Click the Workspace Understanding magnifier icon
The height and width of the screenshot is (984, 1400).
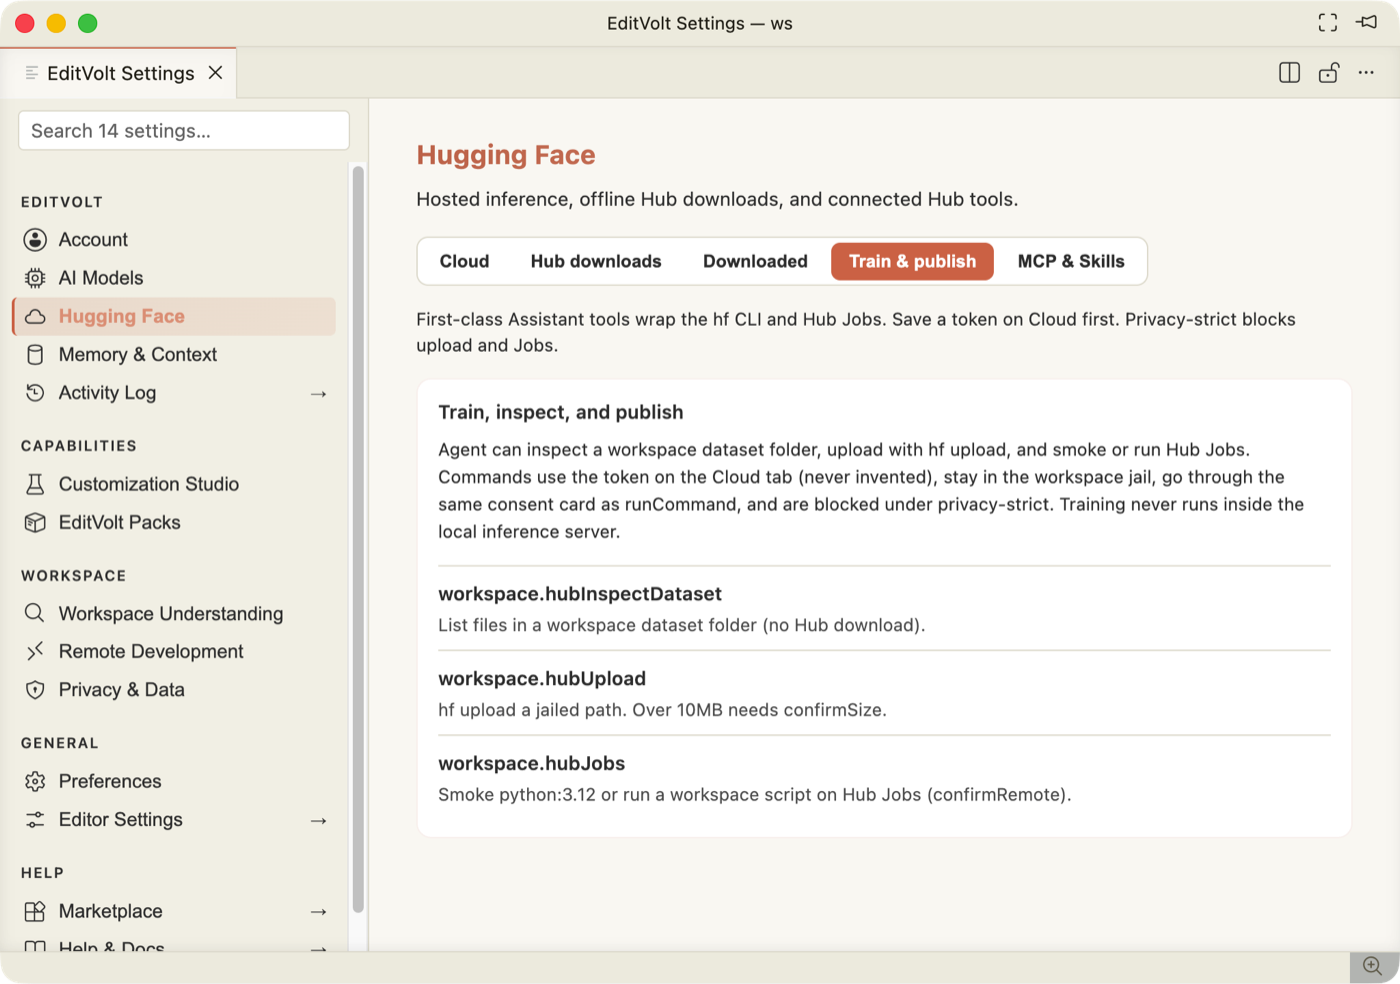35,613
